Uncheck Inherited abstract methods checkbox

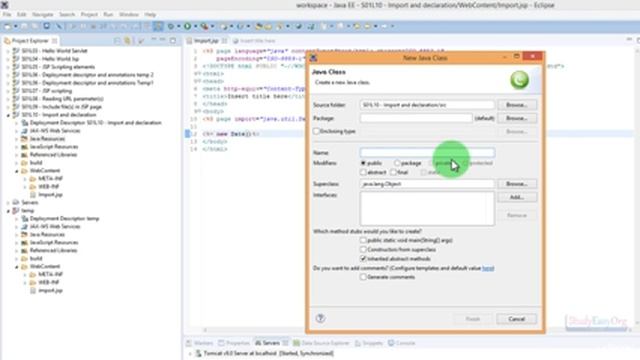[x=363, y=259]
